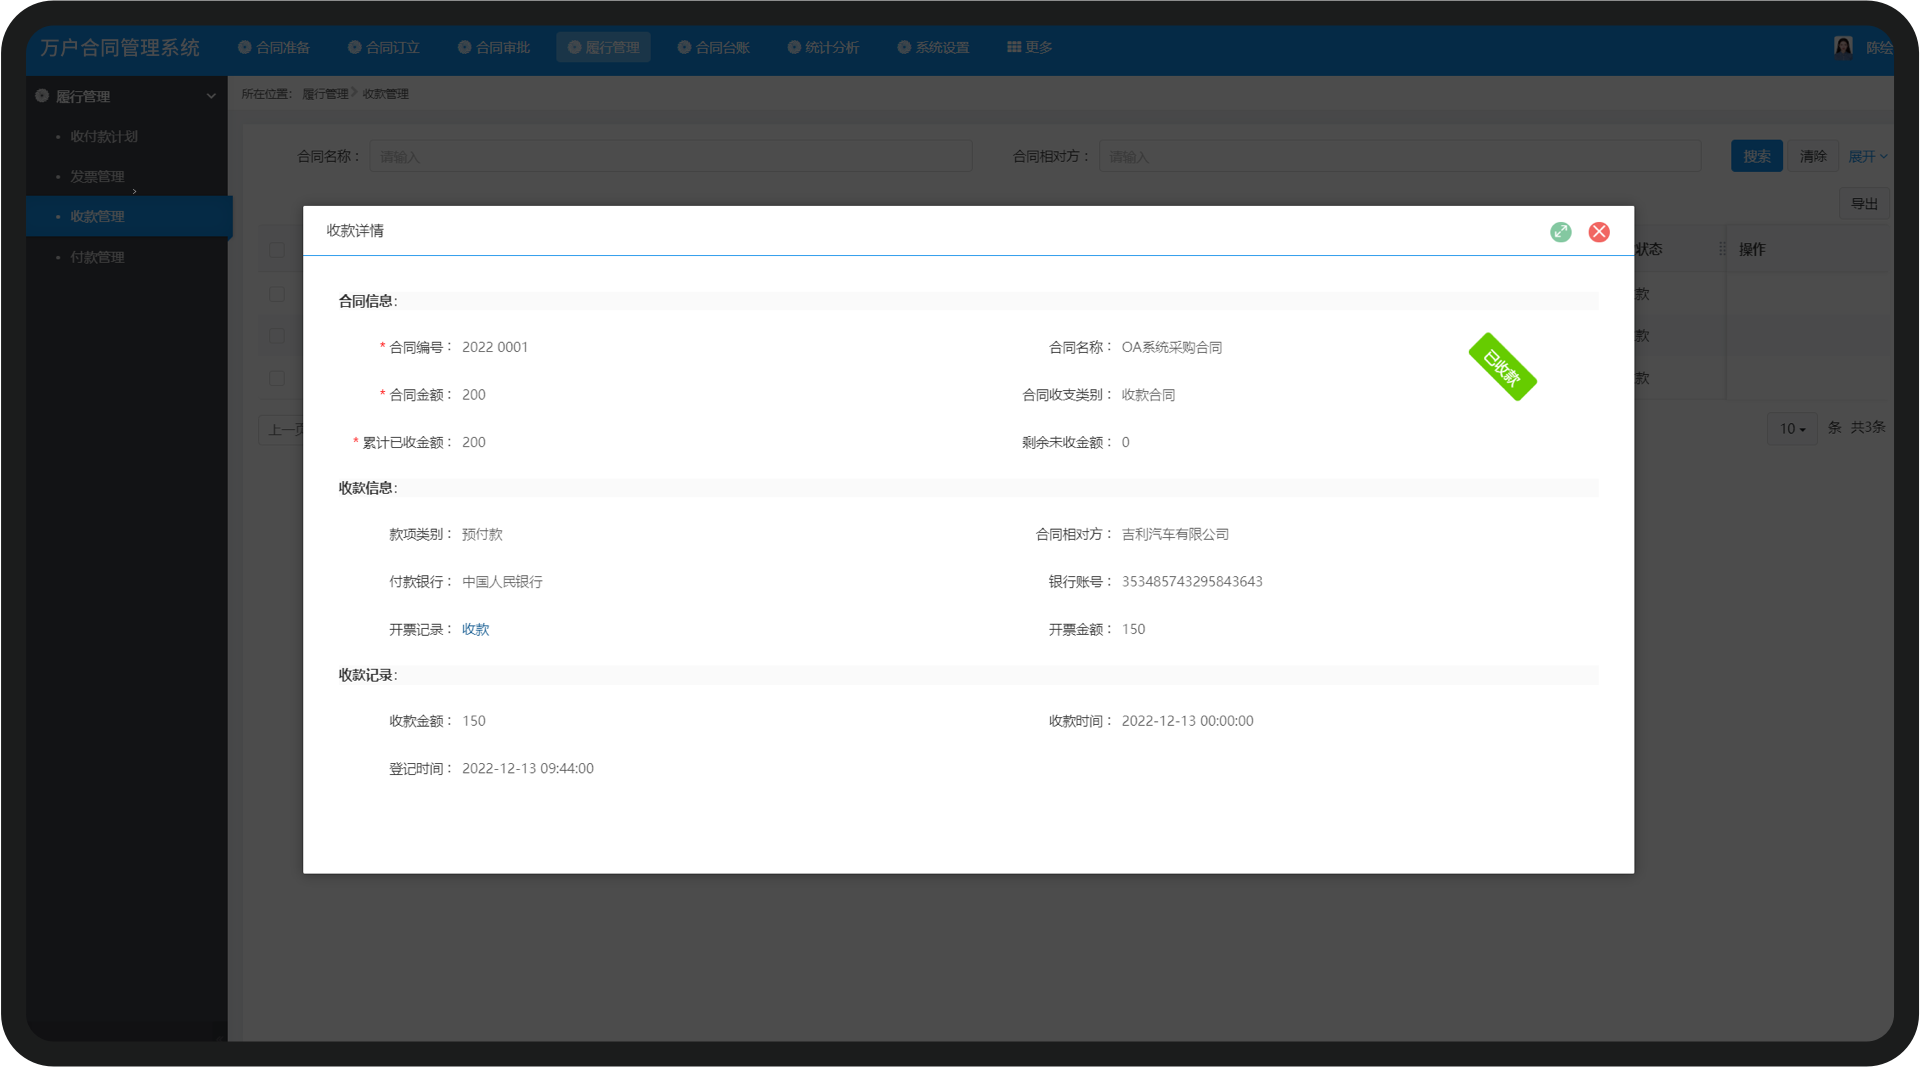The image size is (1920, 1067).
Task: Focus the 合同名称 search input
Action: click(x=671, y=156)
